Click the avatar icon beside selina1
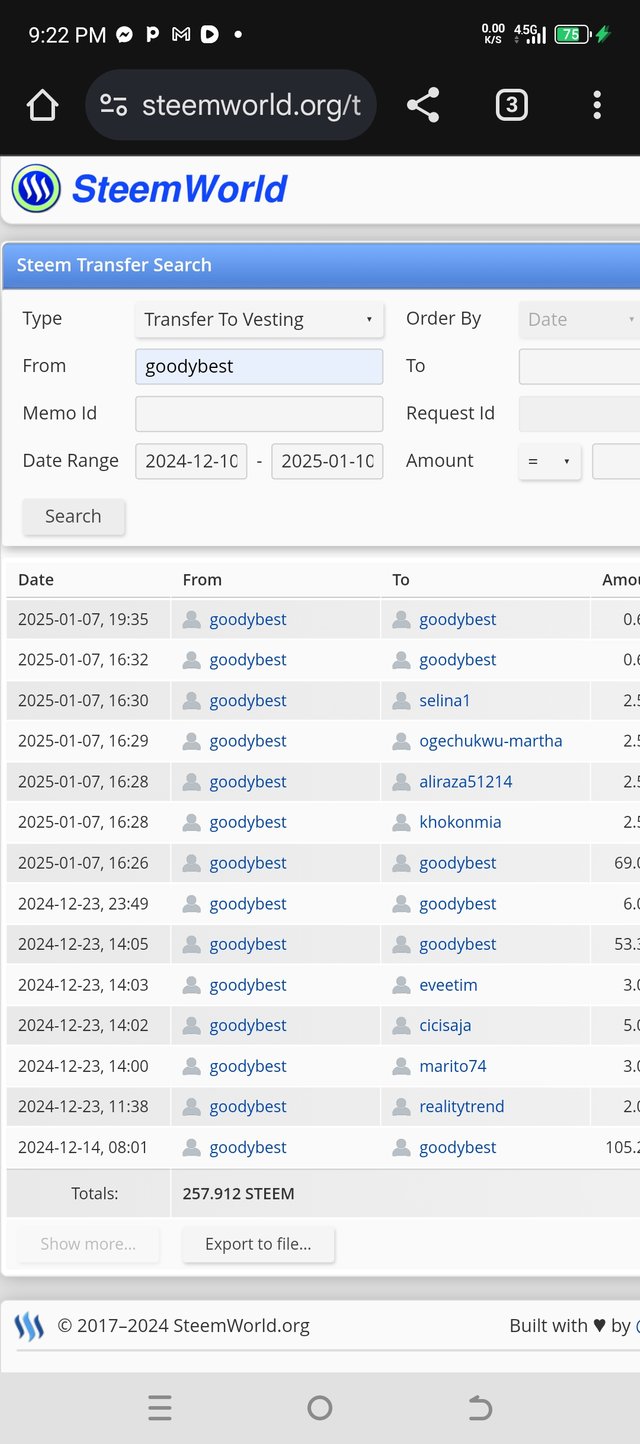The image size is (640, 1444). 401,700
